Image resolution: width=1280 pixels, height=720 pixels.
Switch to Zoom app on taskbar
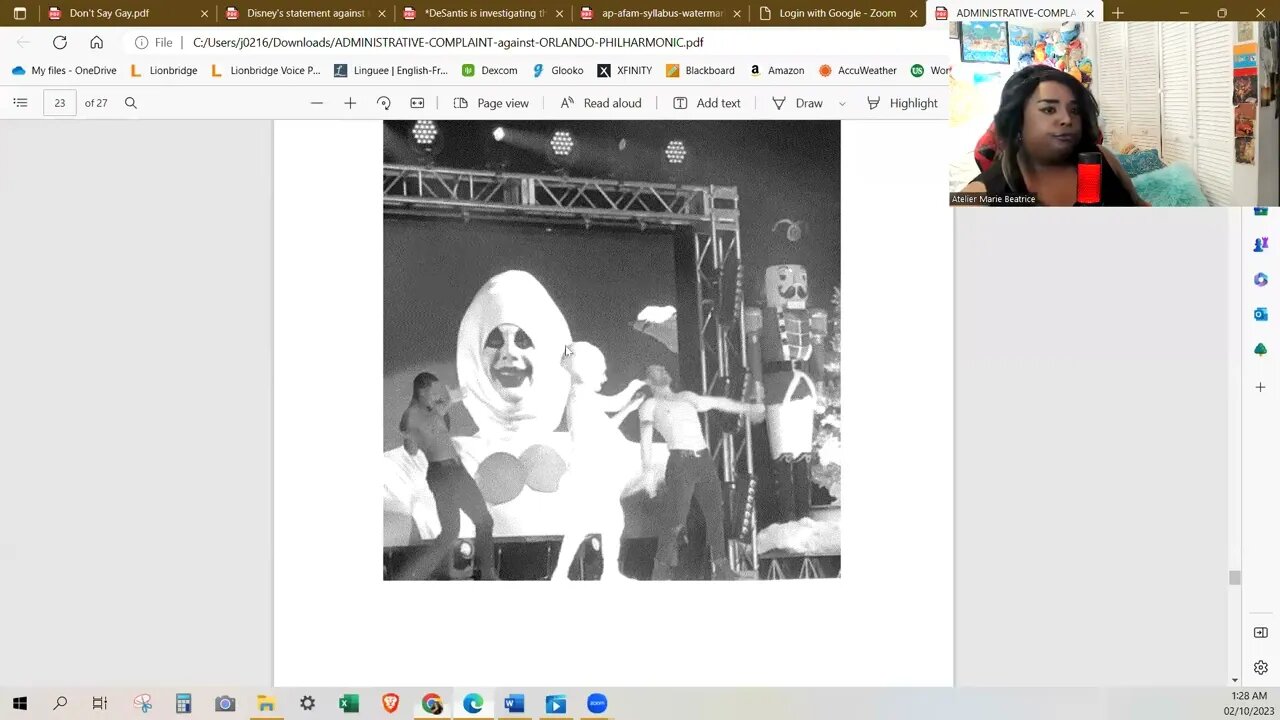click(597, 704)
